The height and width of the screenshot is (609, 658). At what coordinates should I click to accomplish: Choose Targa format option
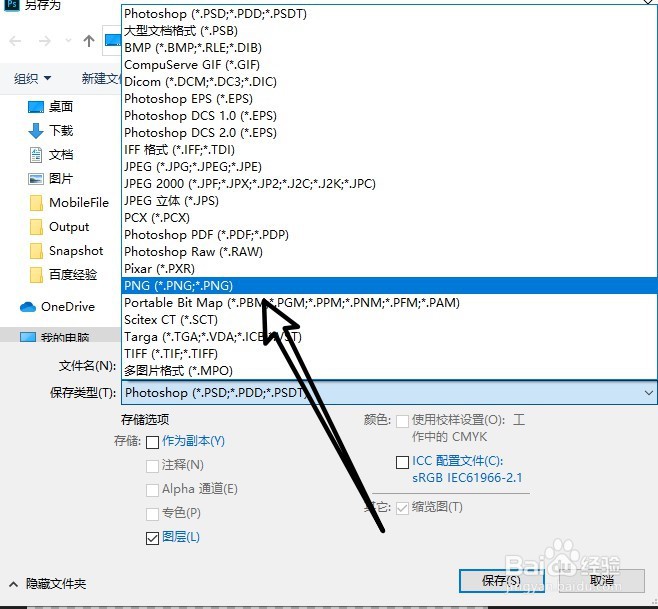pyautogui.click(x=389, y=337)
